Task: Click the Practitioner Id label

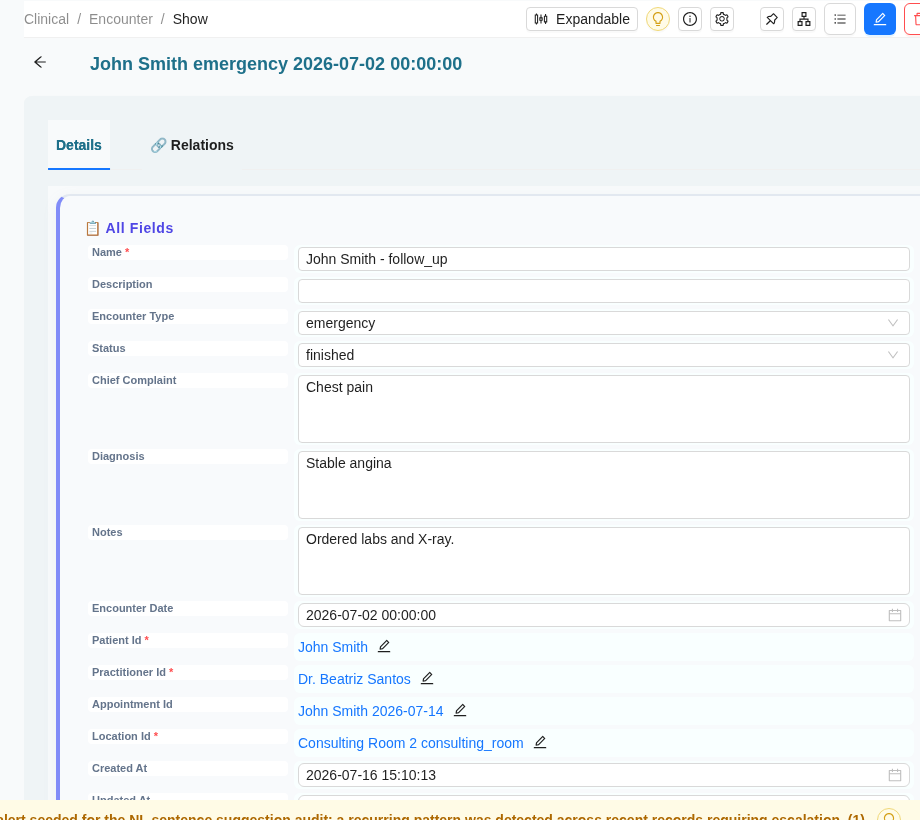Action: pos(133,672)
